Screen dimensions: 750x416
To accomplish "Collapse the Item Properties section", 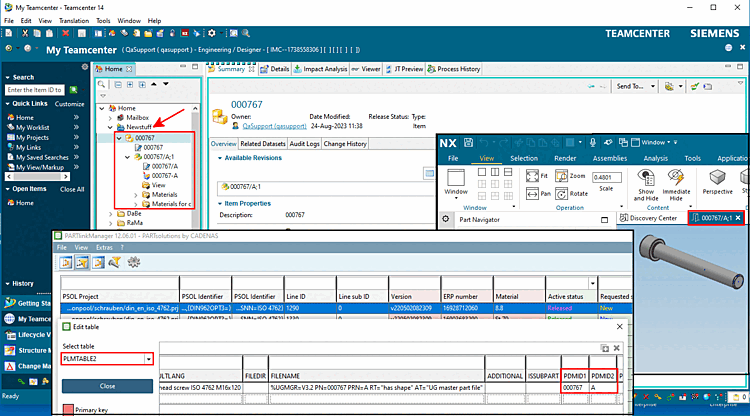I will pos(220,204).
